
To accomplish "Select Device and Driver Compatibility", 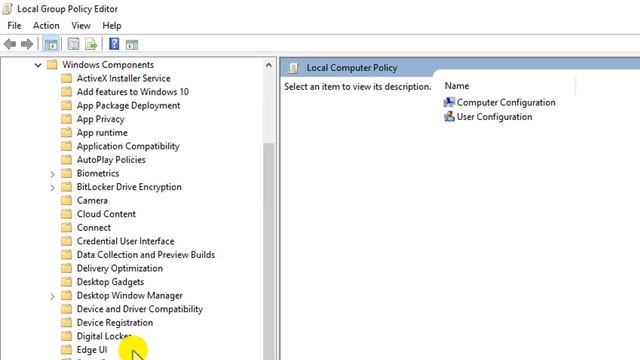I will [x=140, y=309].
